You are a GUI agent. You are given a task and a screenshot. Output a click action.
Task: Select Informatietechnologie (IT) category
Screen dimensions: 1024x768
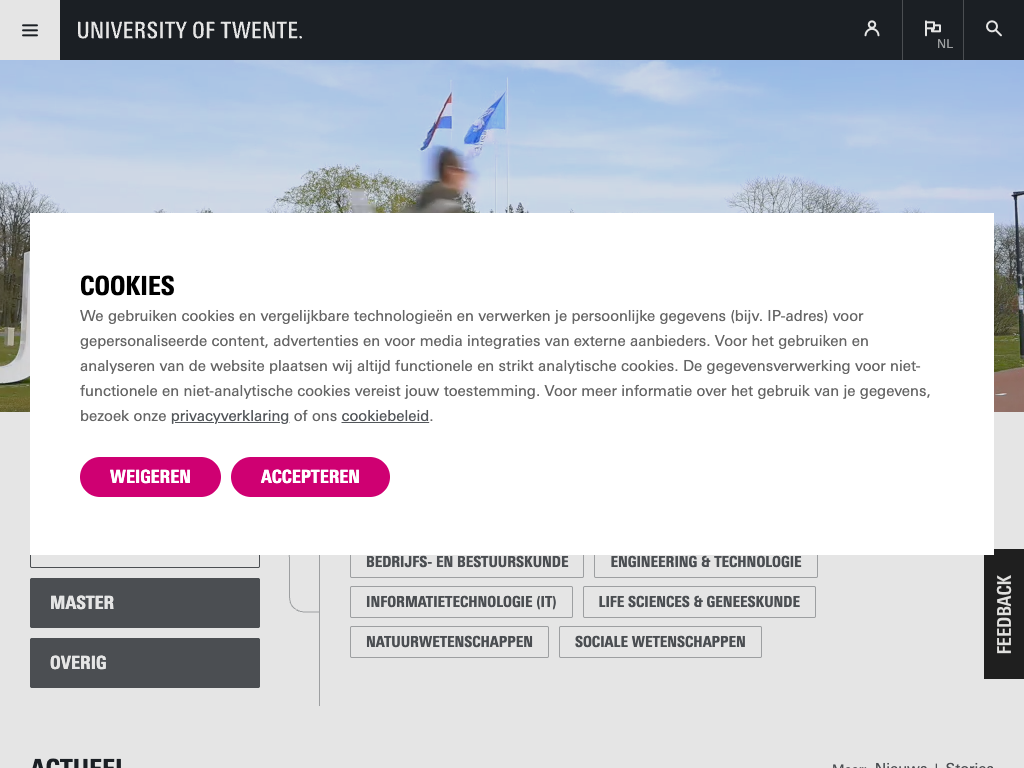pos(461,602)
